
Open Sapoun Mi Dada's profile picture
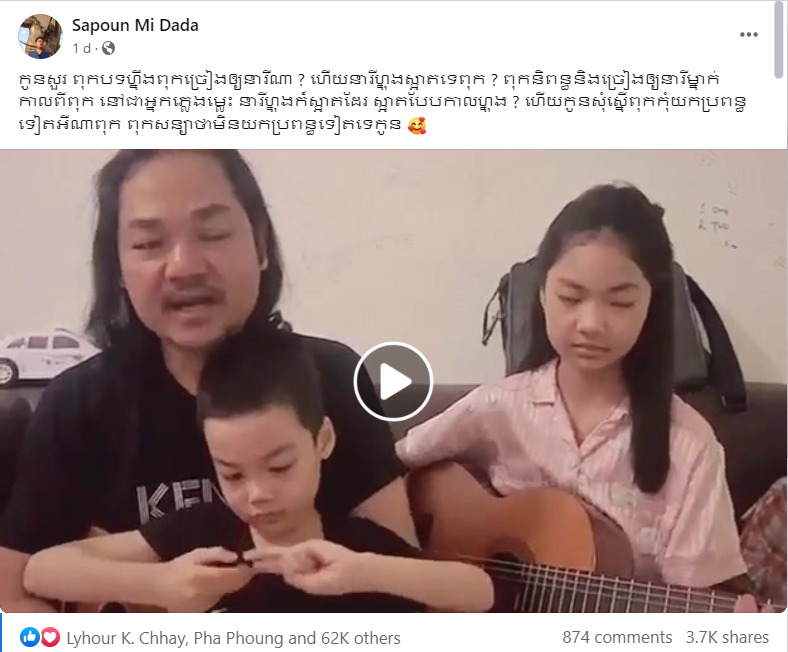click(40, 36)
